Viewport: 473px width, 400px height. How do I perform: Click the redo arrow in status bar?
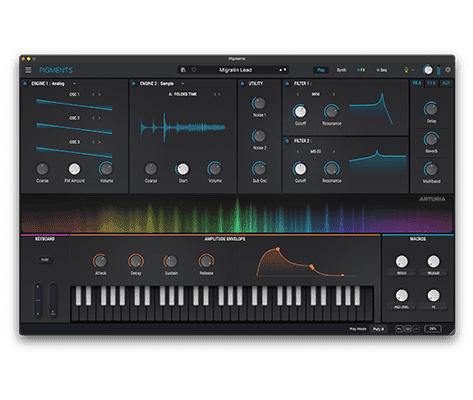416,329
